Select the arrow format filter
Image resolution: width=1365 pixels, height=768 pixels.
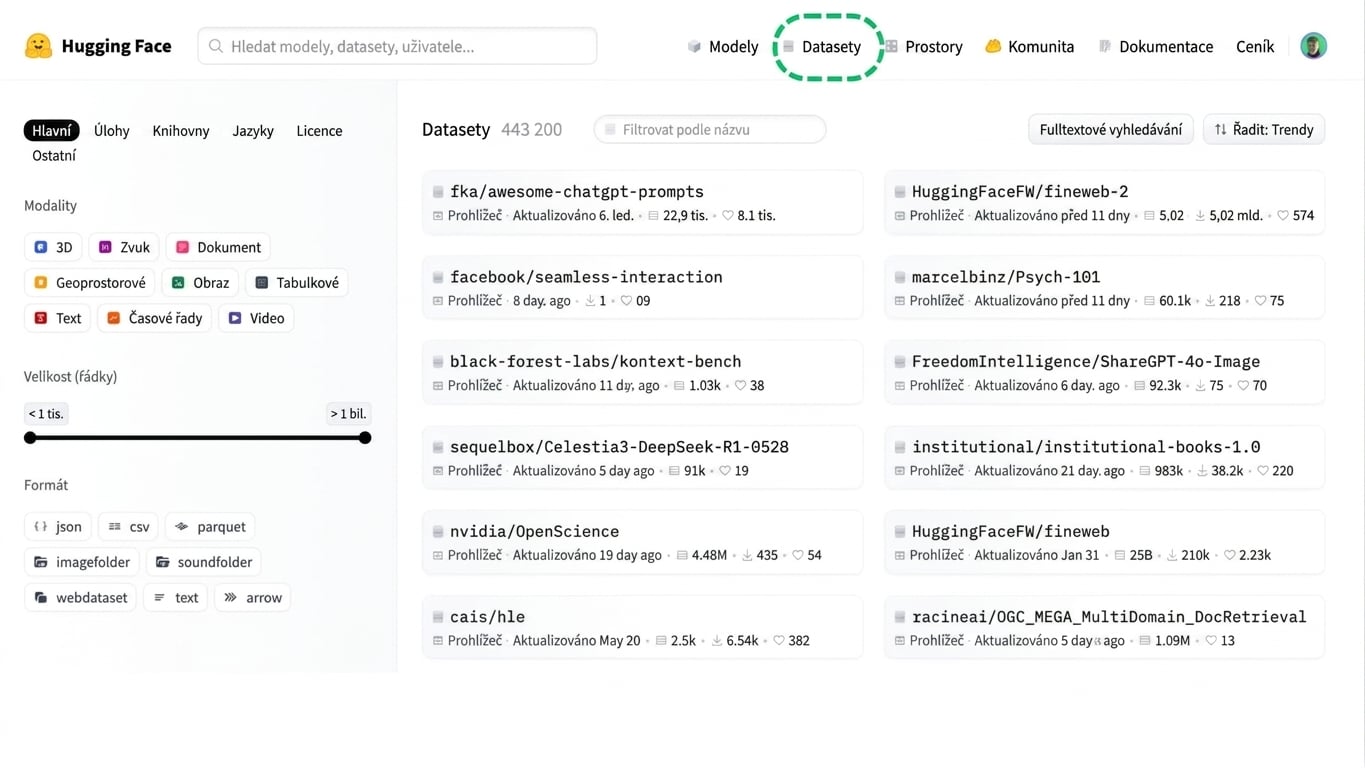pyautogui.click(x=253, y=598)
